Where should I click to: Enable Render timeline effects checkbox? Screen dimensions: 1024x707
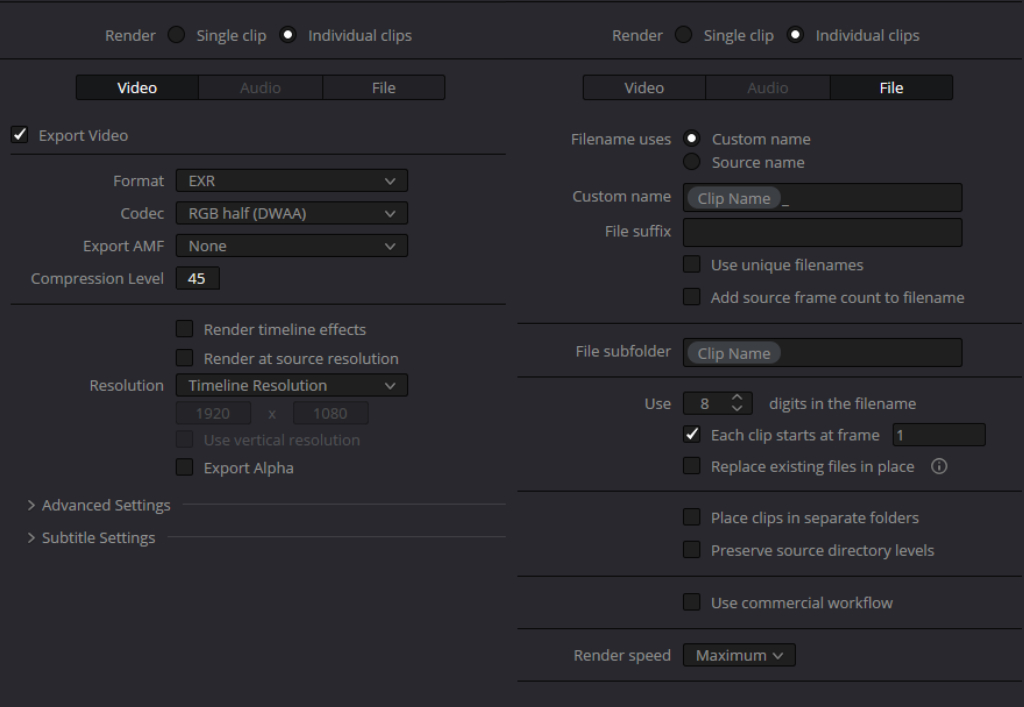point(185,329)
